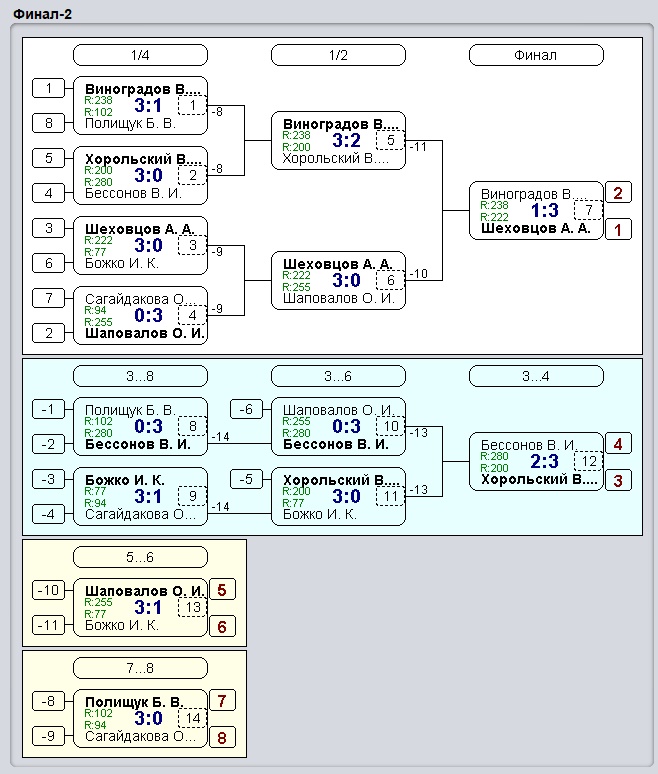Click the -1 loser slot box
The image size is (658, 774).
point(48,410)
